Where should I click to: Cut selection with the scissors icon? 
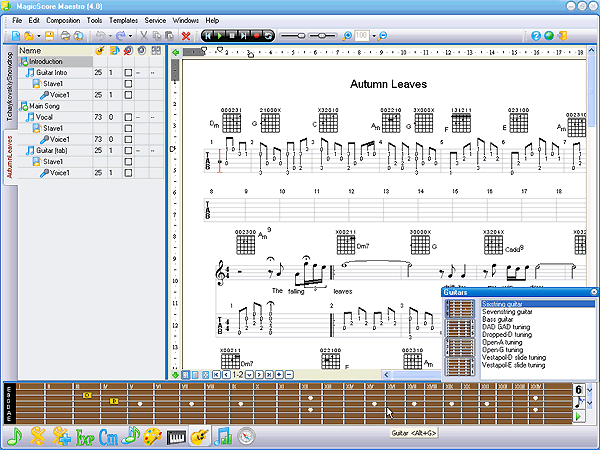(144, 36)
